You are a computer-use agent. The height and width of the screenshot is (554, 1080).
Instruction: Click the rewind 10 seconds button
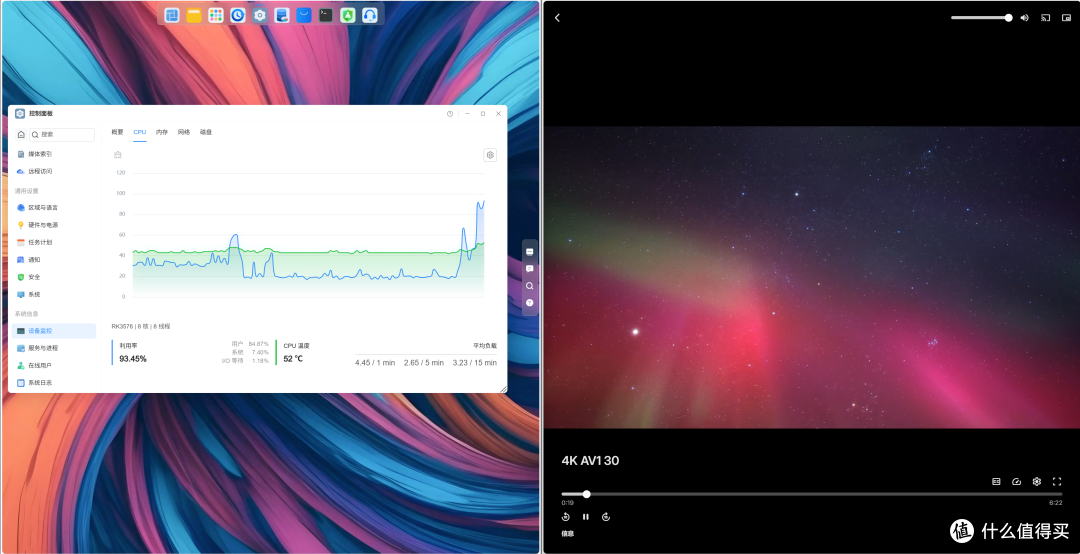coord(565,517)
